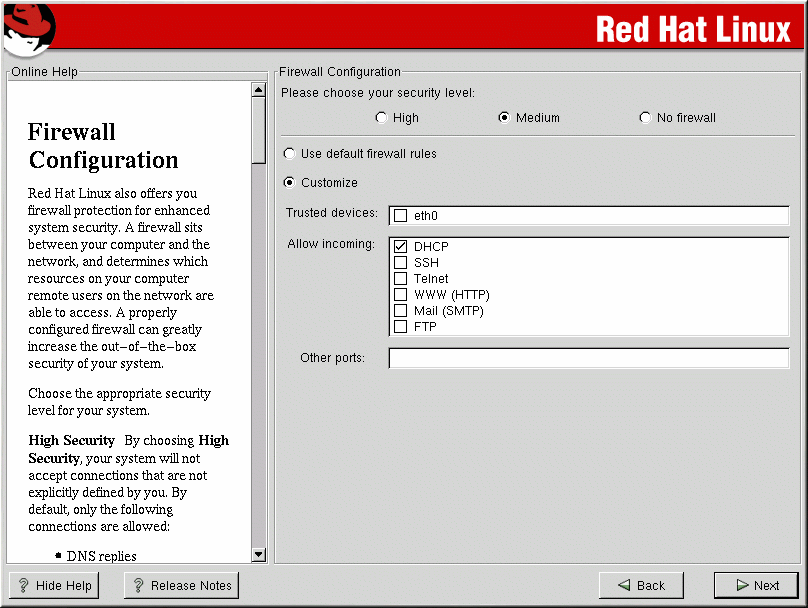Open the Release Notes
The width and height of the screenshot is (808, 608).
click(181, 586)
